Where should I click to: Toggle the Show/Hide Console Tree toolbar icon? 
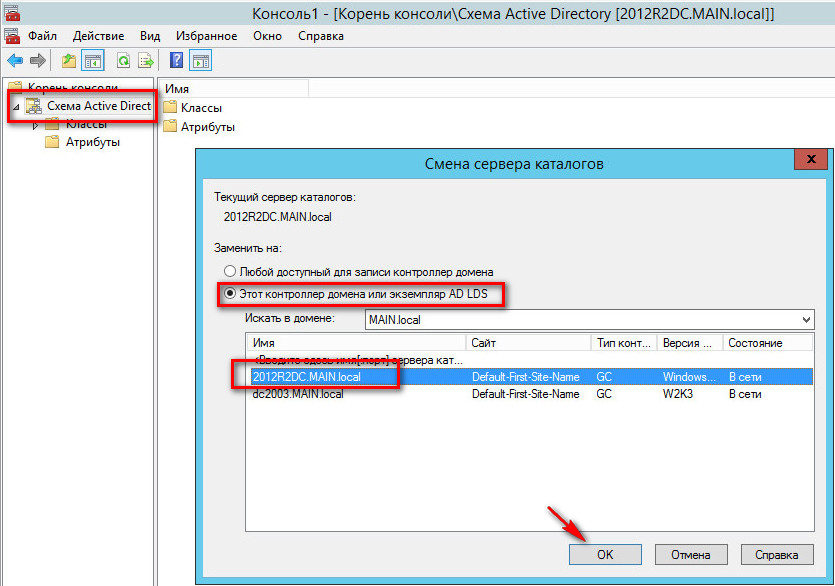93,61
